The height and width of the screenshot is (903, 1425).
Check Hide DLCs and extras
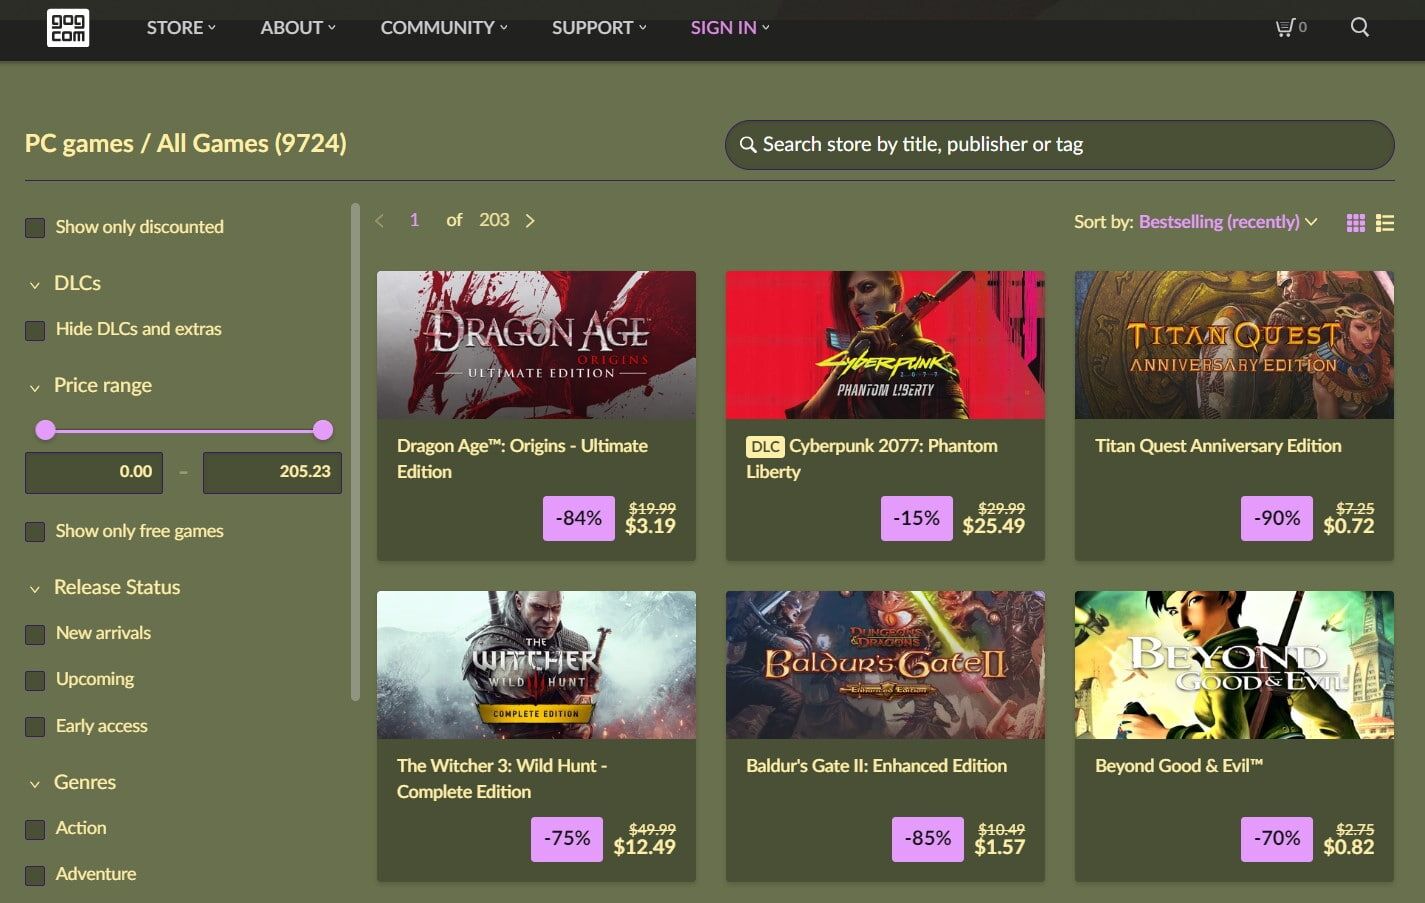pyautogui.click(x=35, y=330)
